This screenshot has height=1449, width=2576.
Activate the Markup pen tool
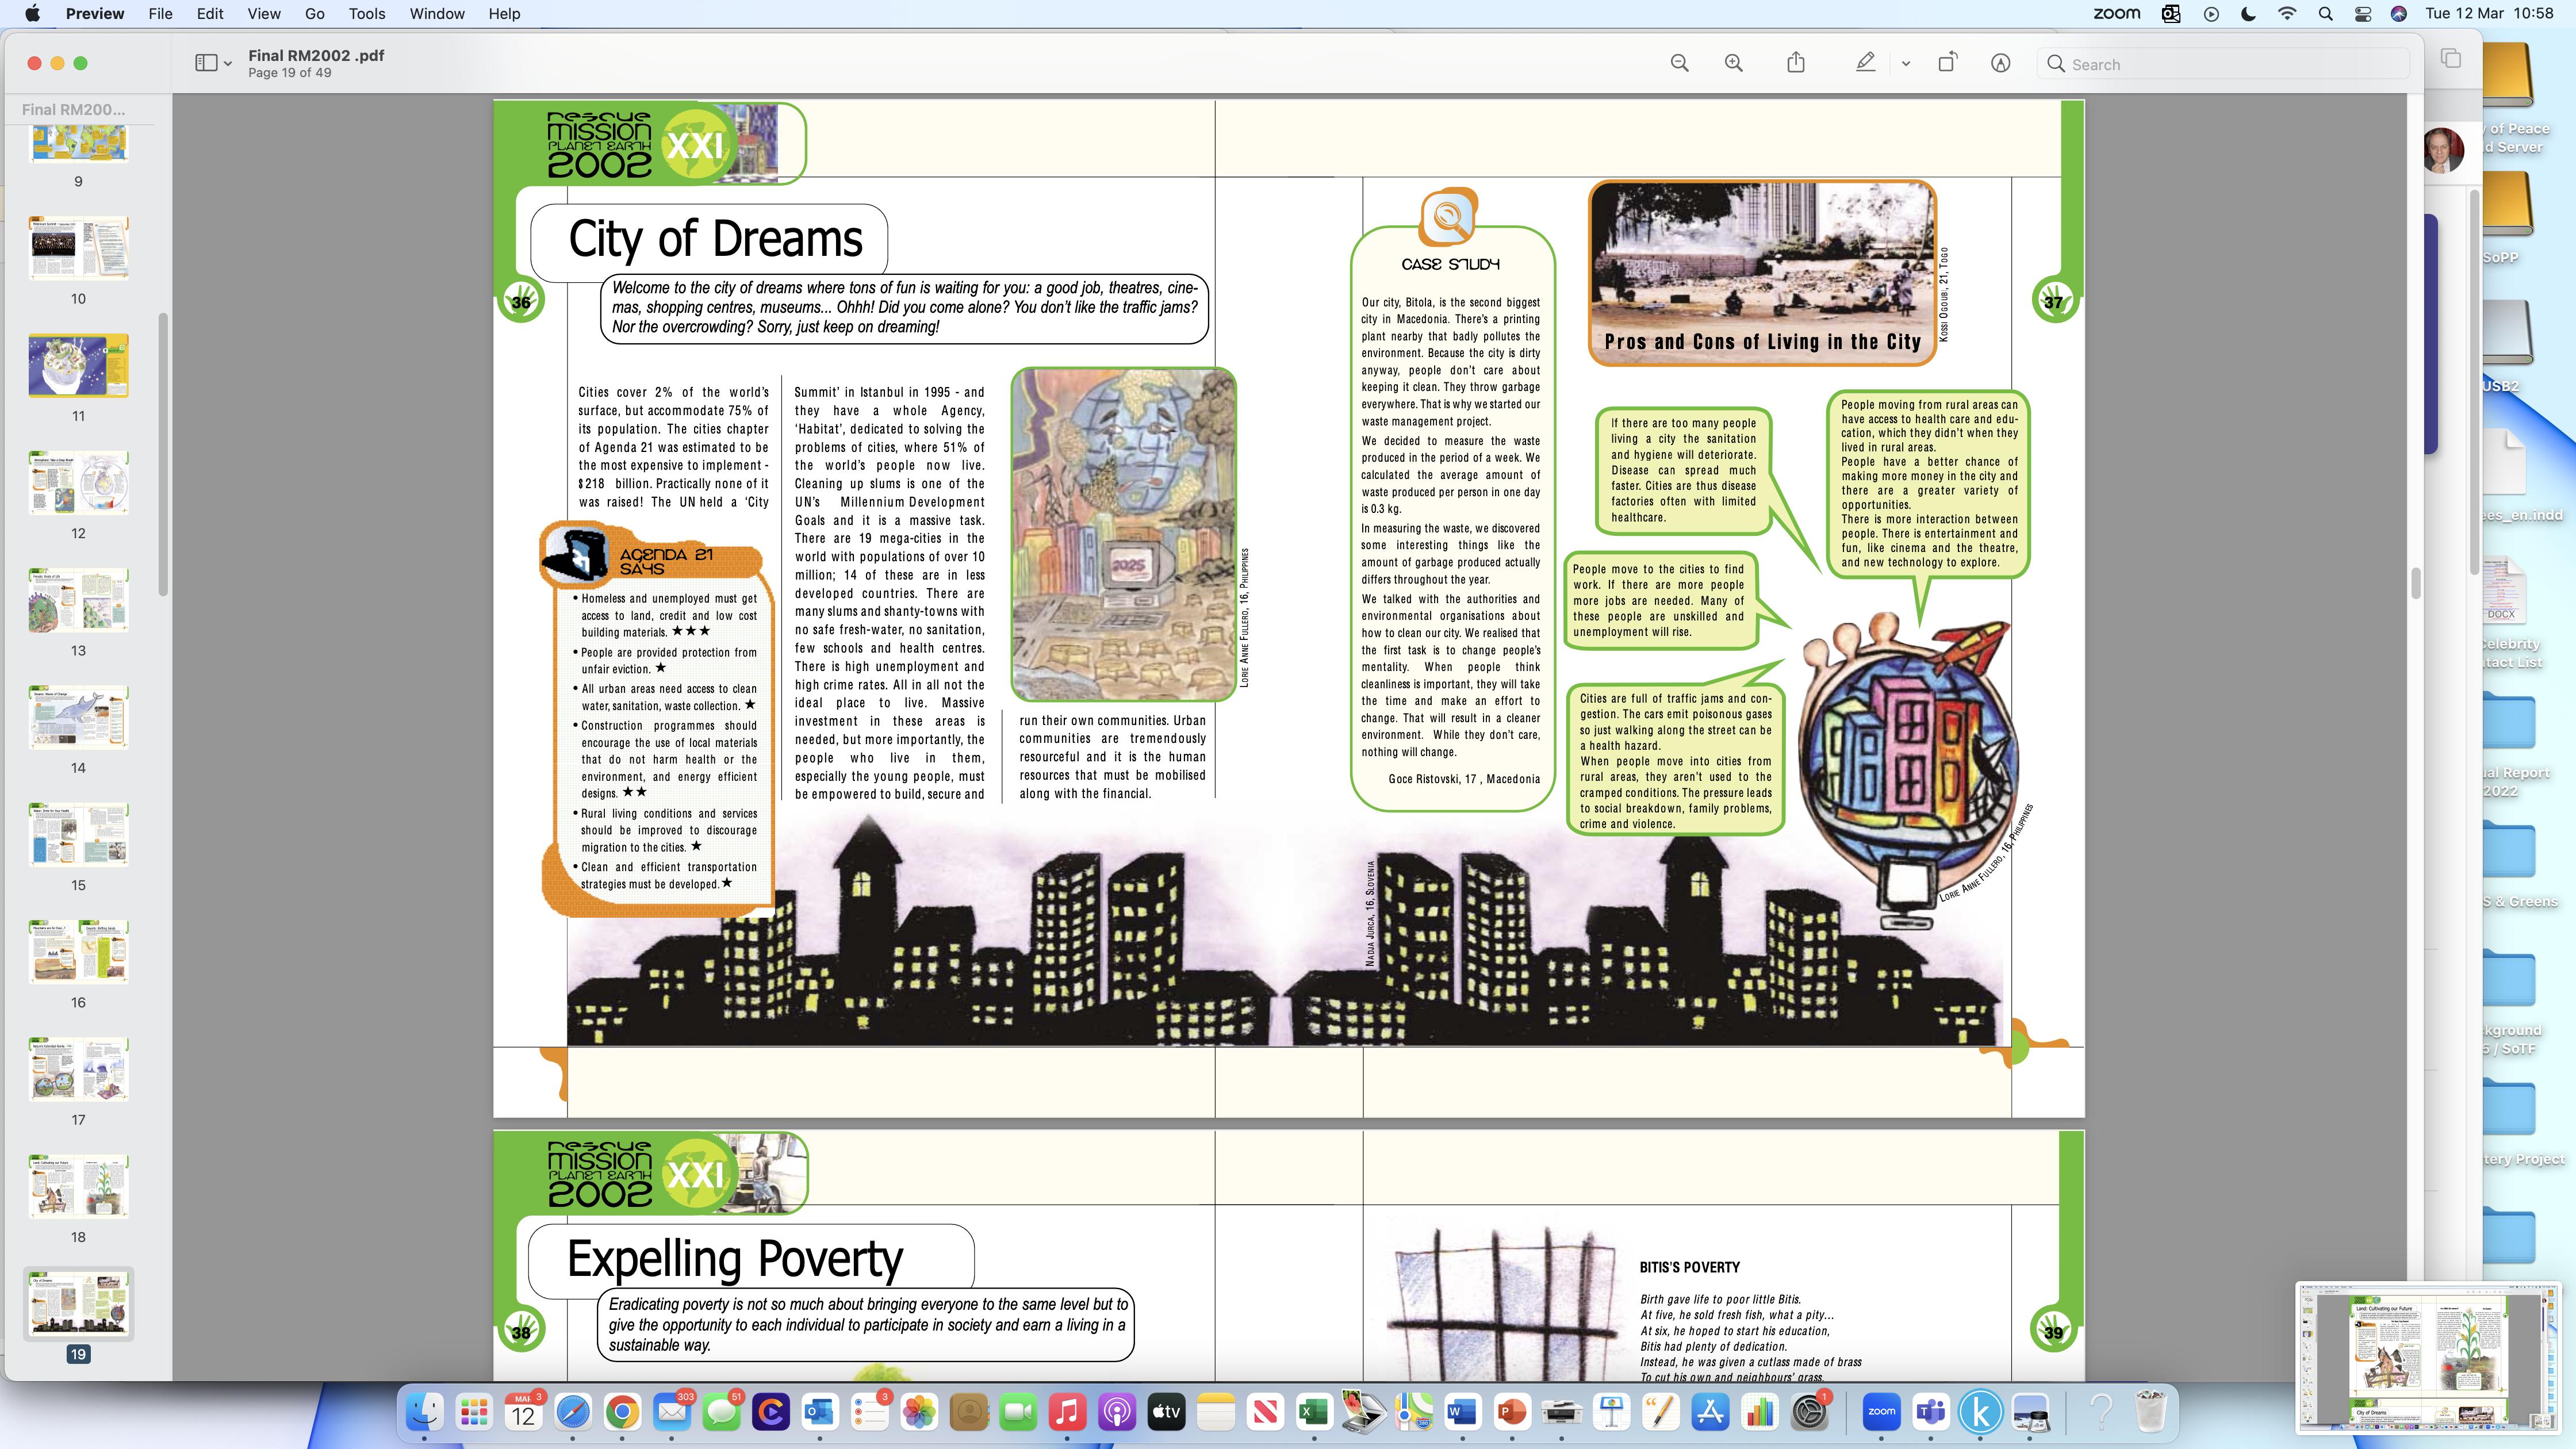pyautogui.click(x=1865, y=64)
